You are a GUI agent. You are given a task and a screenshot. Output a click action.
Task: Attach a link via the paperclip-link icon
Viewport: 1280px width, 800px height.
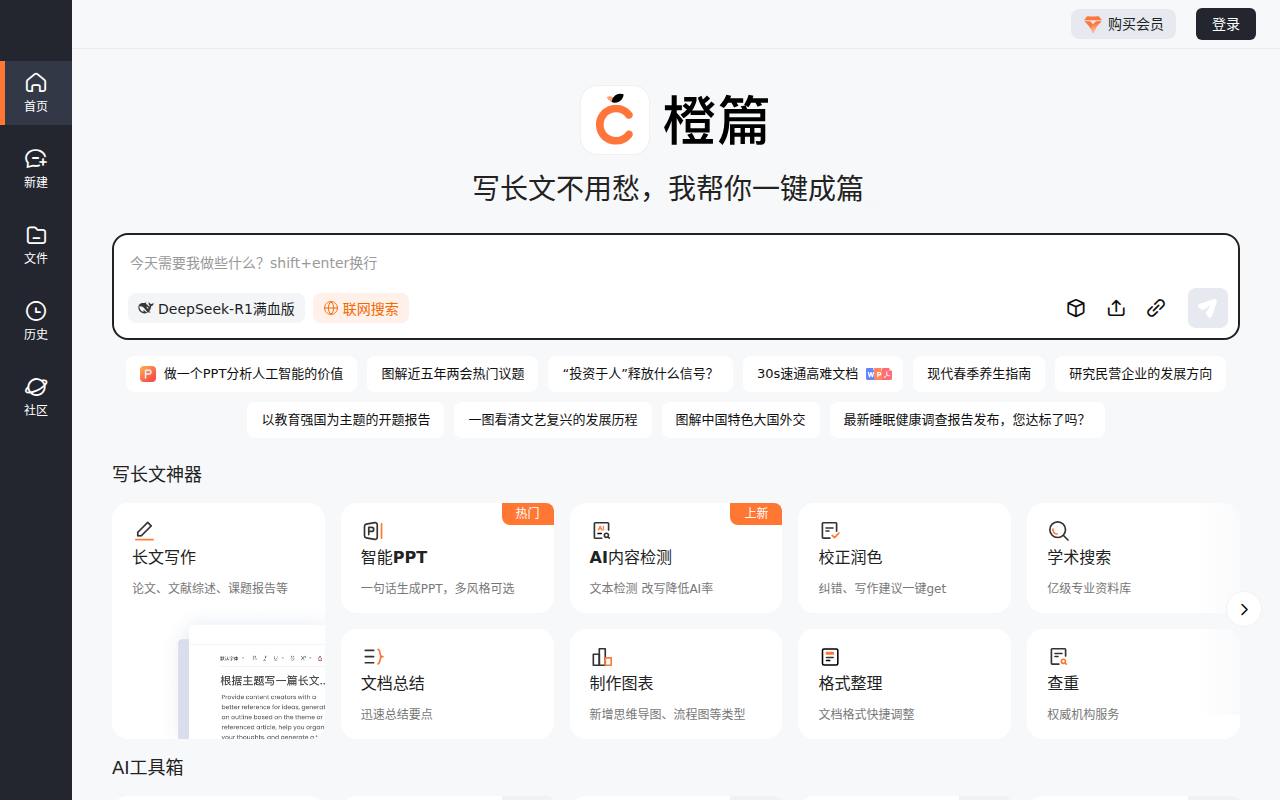pos(1156,308)
